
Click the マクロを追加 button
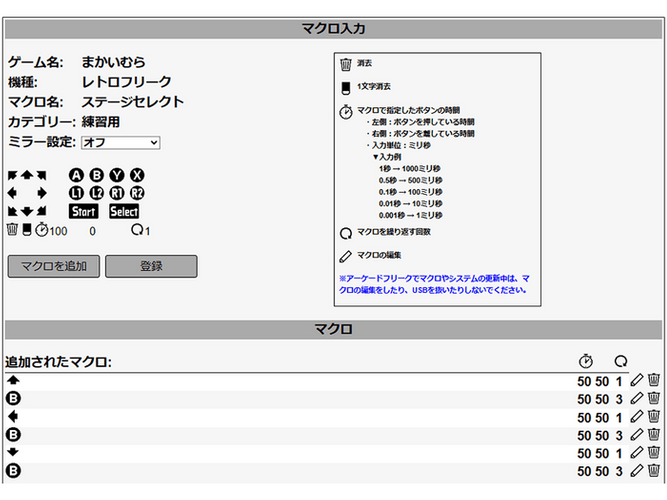54,266
